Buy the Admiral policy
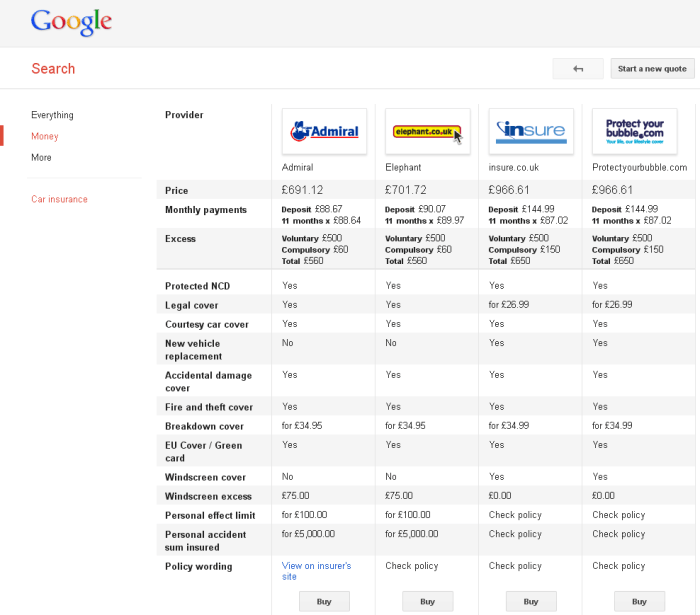 (324, 601)
